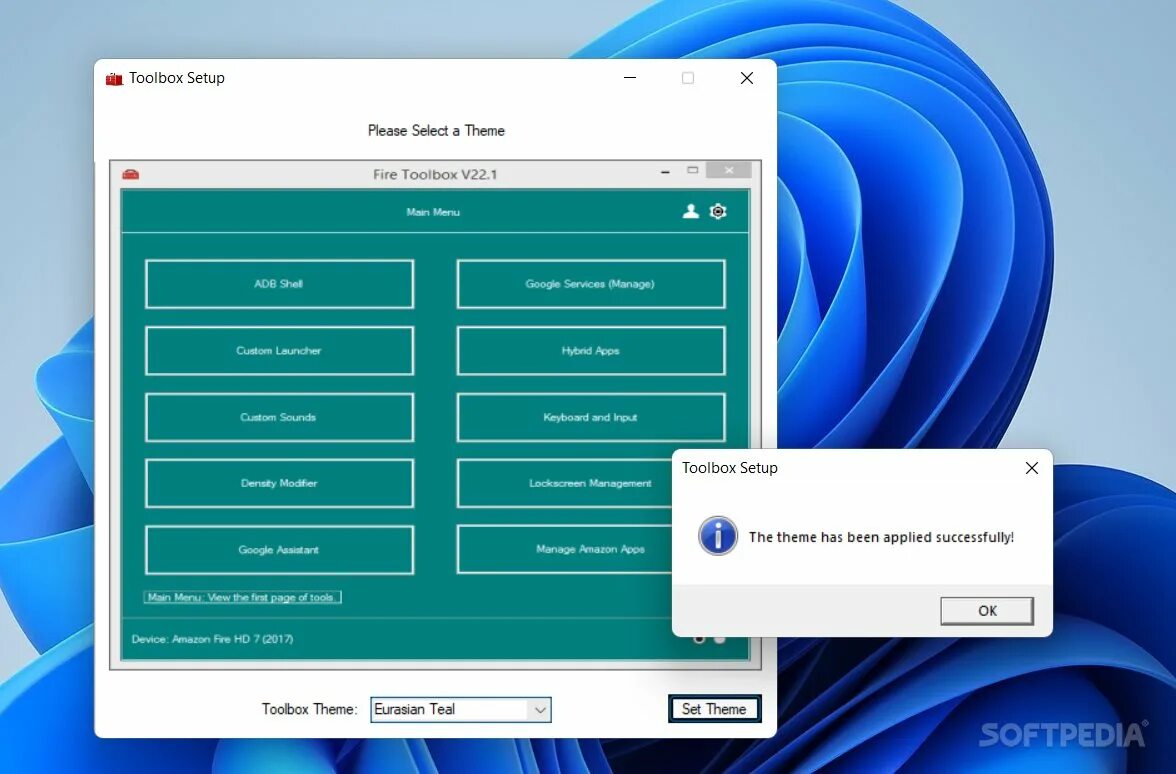Open the Toolbox Theme dropdown arrow
Image resolution: width=1176 pixels, height=774 pixels.
pyautogui.click(x=540, y=710)
